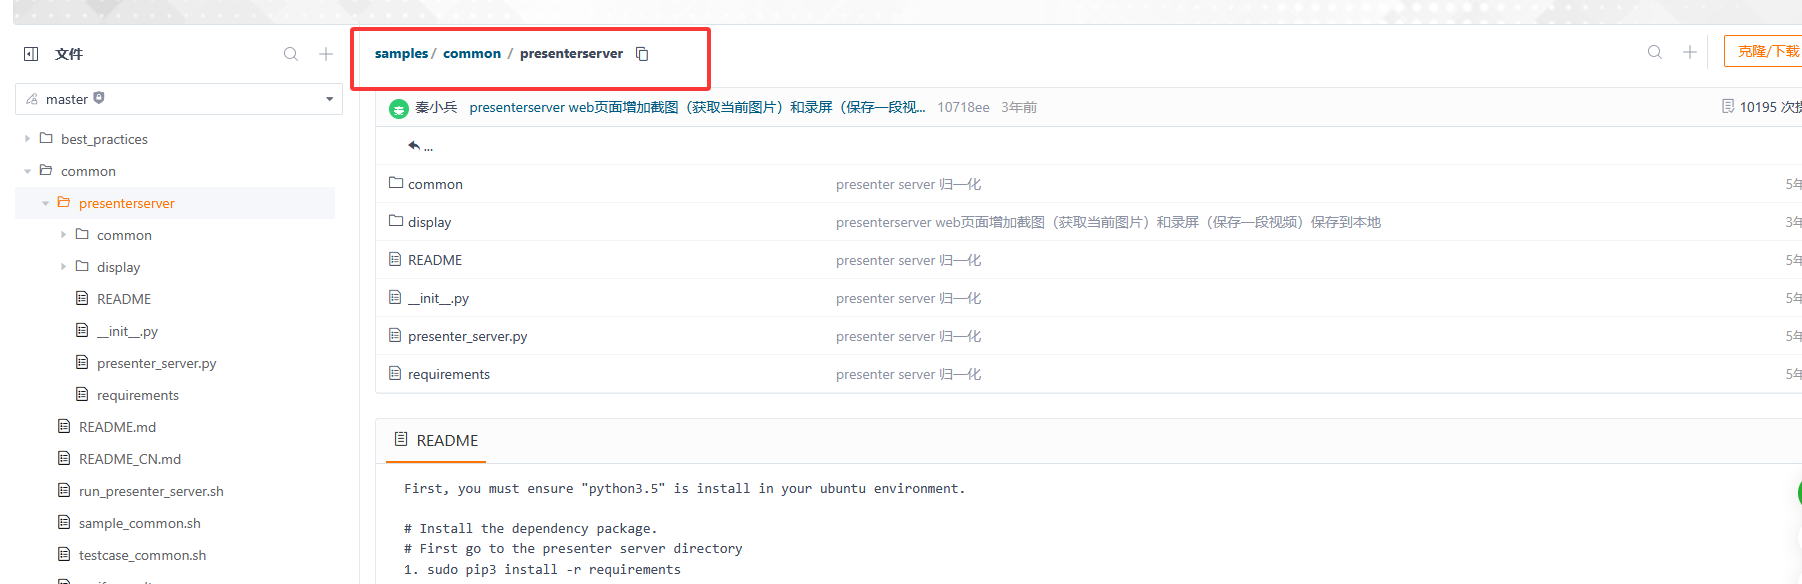Click the 文件 sidebar title
This screenshot has height=584, width=1802.
pos(69,54)
